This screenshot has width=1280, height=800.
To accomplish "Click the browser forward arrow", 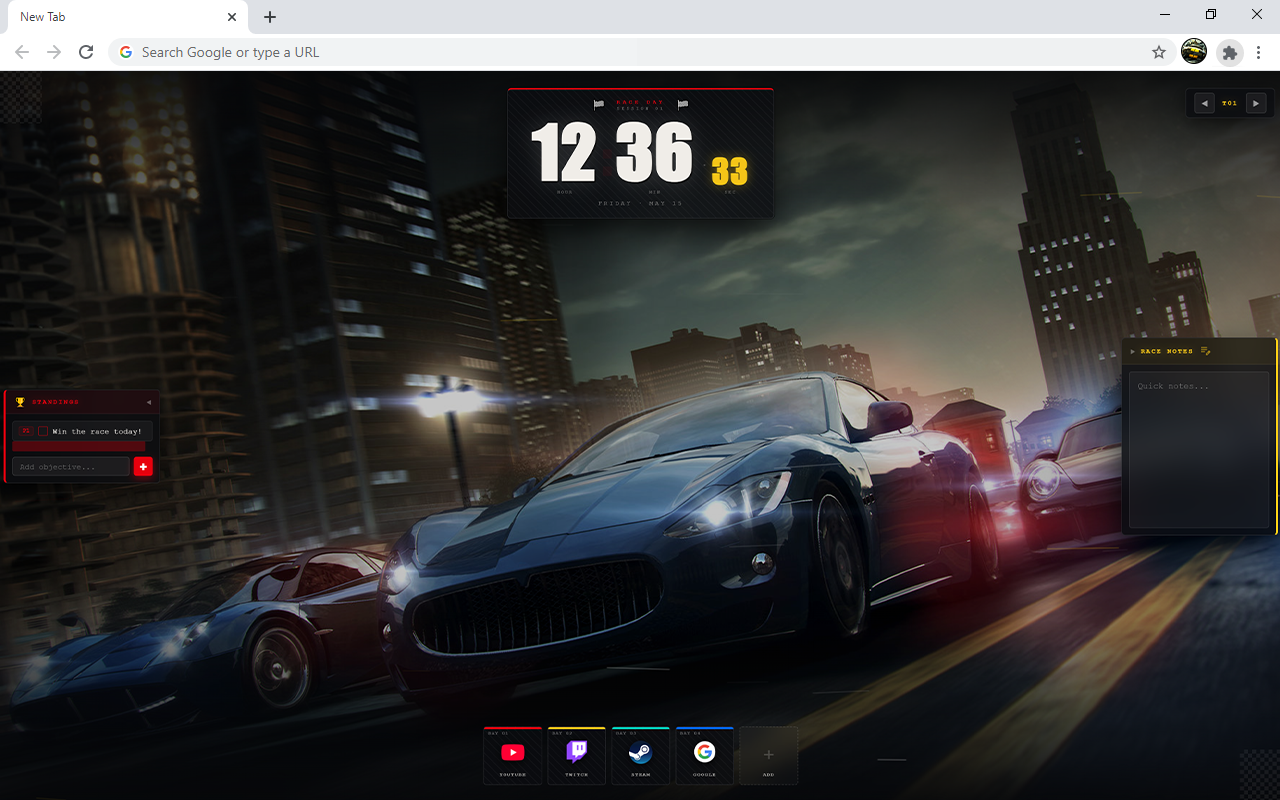I will (x=54, y=52).
